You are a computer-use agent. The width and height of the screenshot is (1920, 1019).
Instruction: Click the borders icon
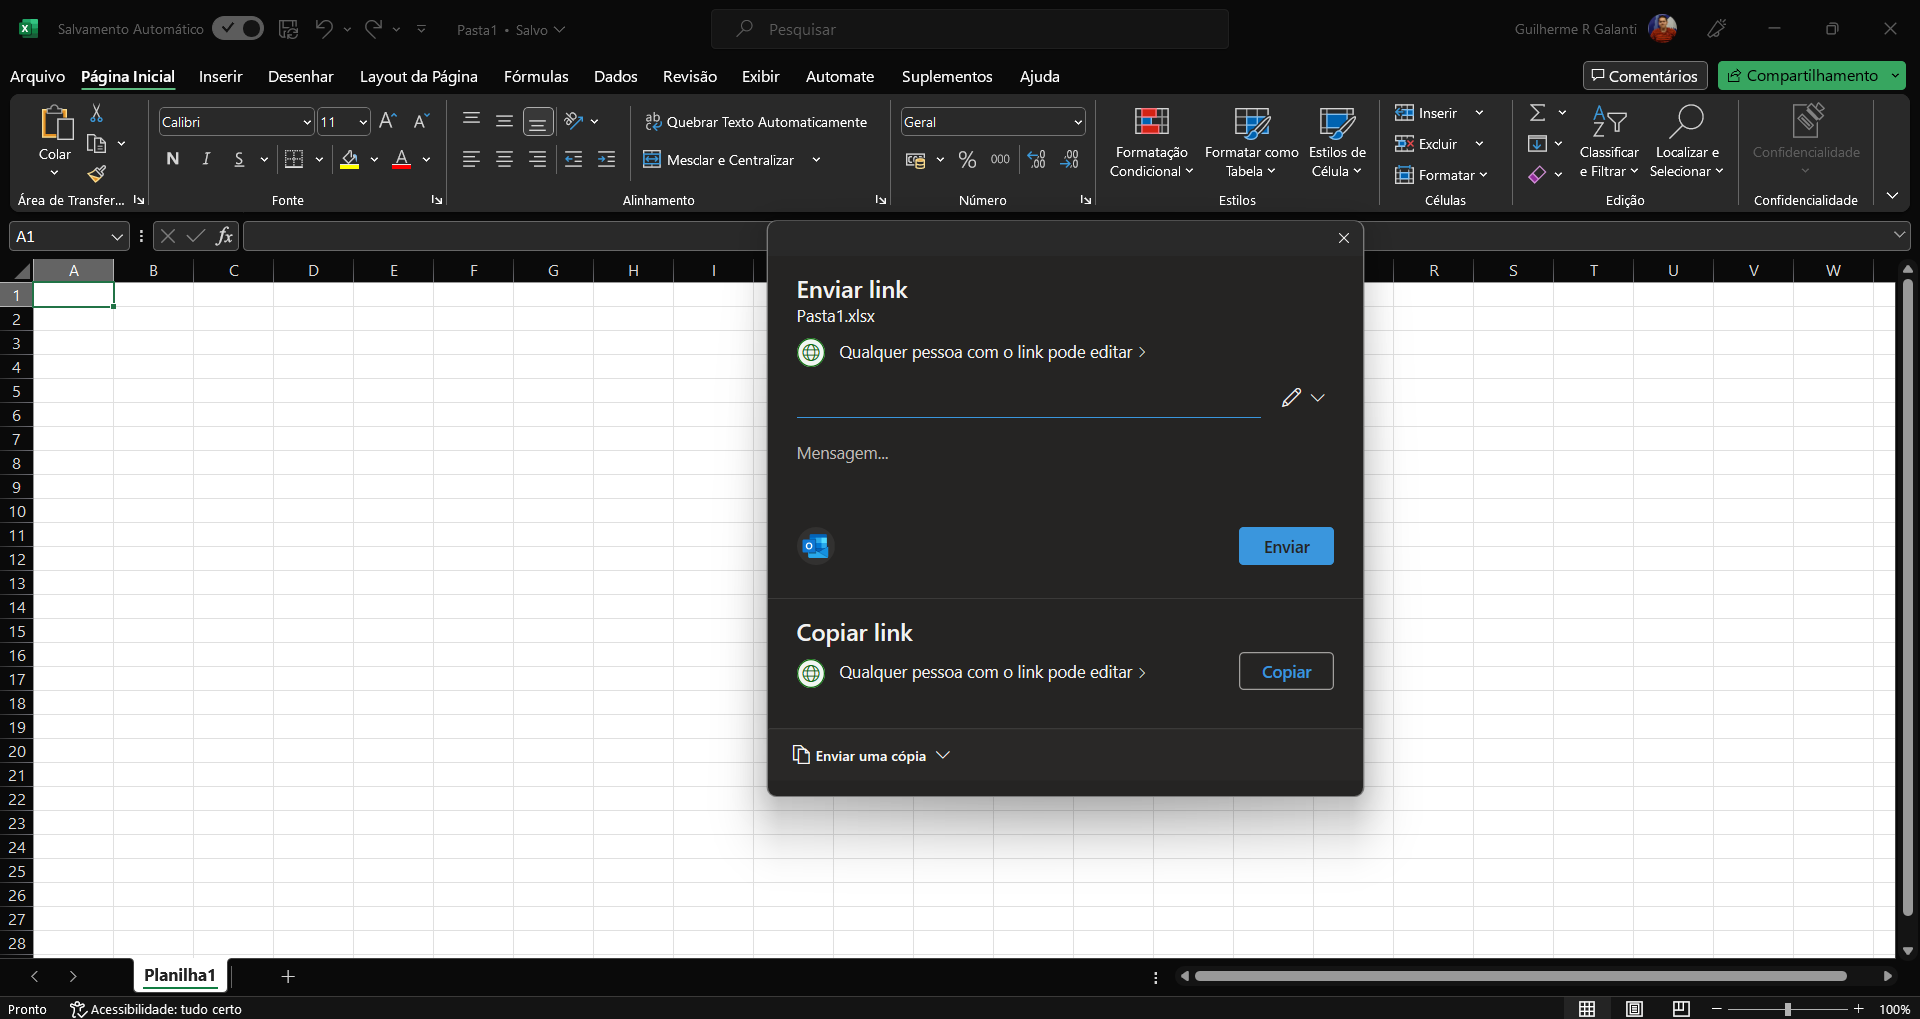(294, 159)
